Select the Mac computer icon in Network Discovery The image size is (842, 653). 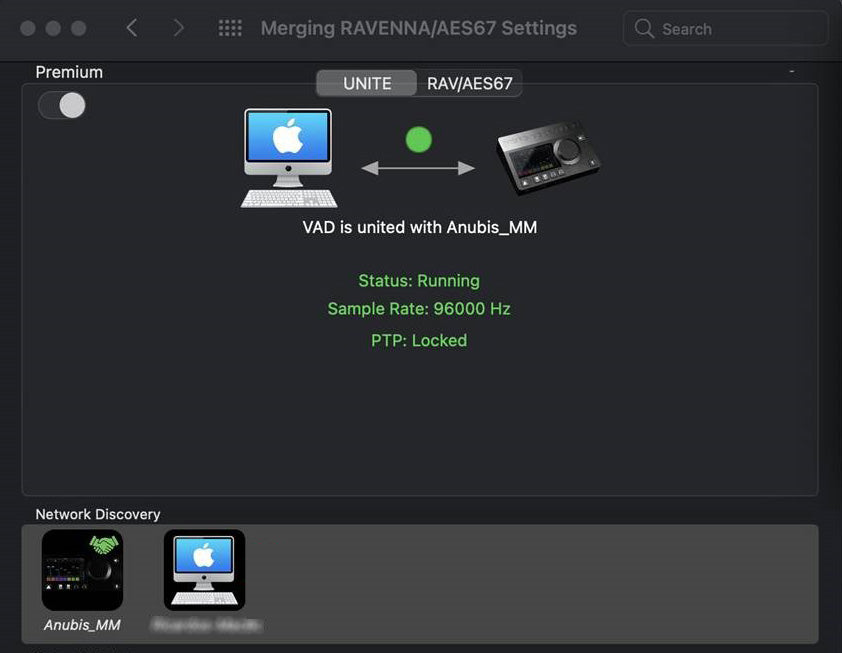coord(204,570)
